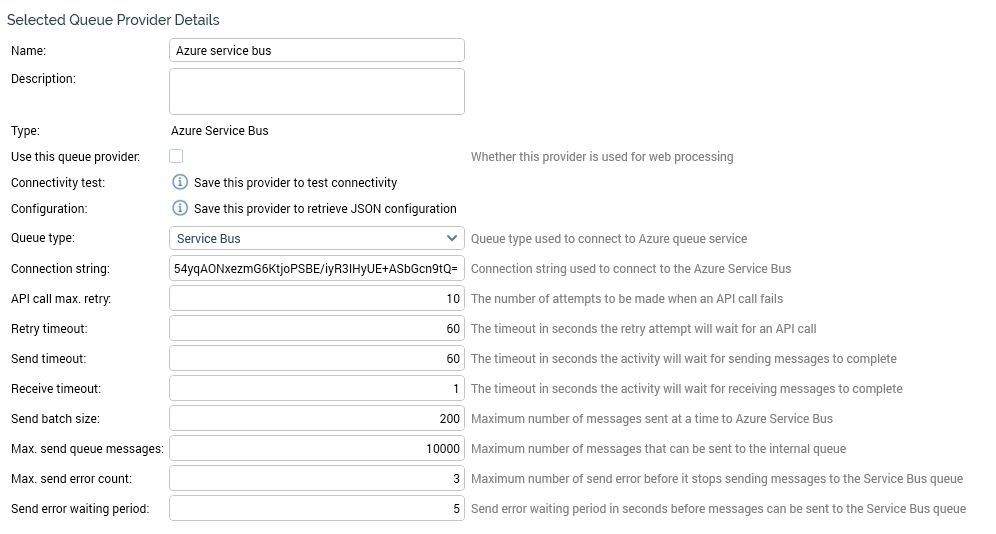Select the Send batch size field
996x534 pixels.
coord(317,418)
